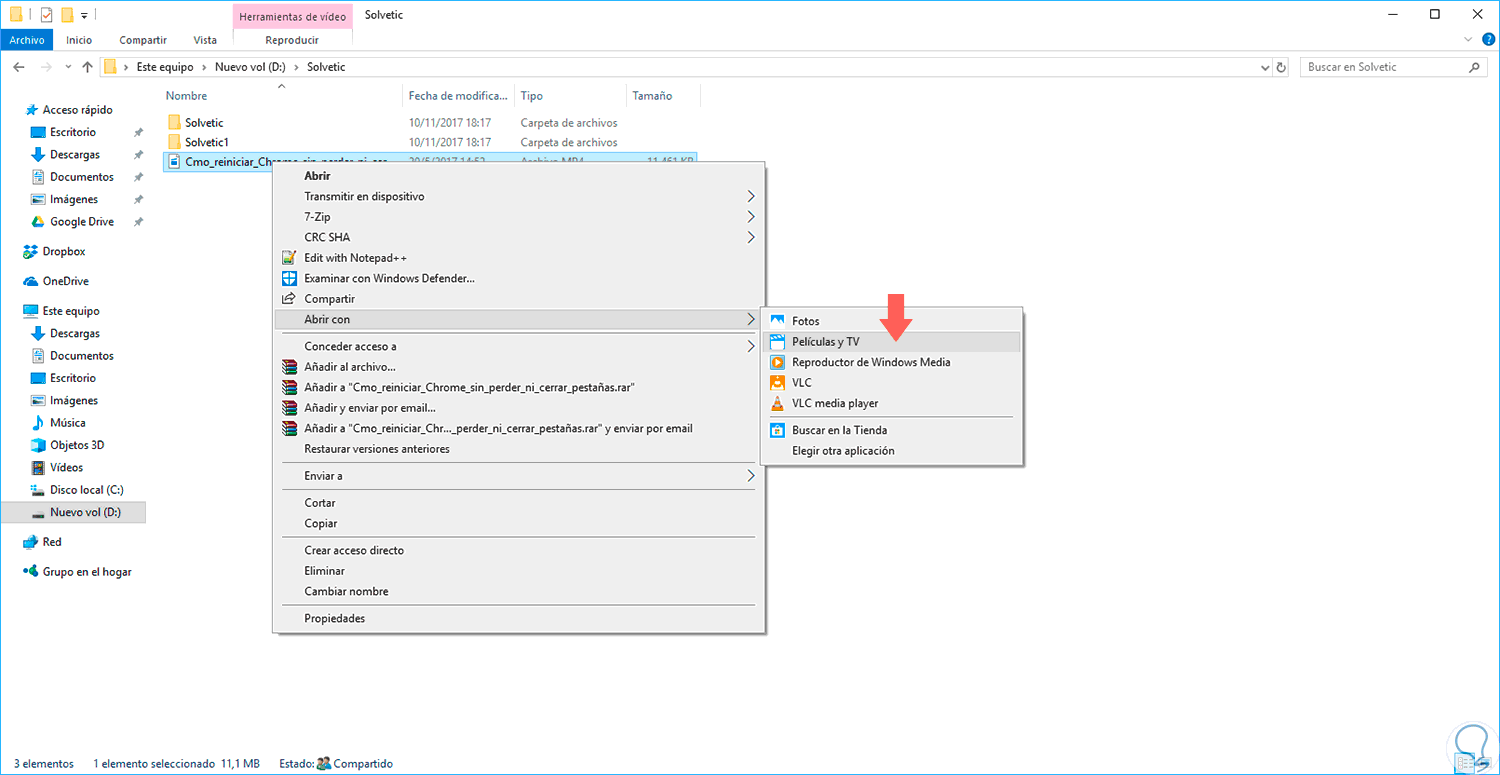Click Elegir otra aplicación option
This screenshot has height=775, width=1500.
click(843, 451)
